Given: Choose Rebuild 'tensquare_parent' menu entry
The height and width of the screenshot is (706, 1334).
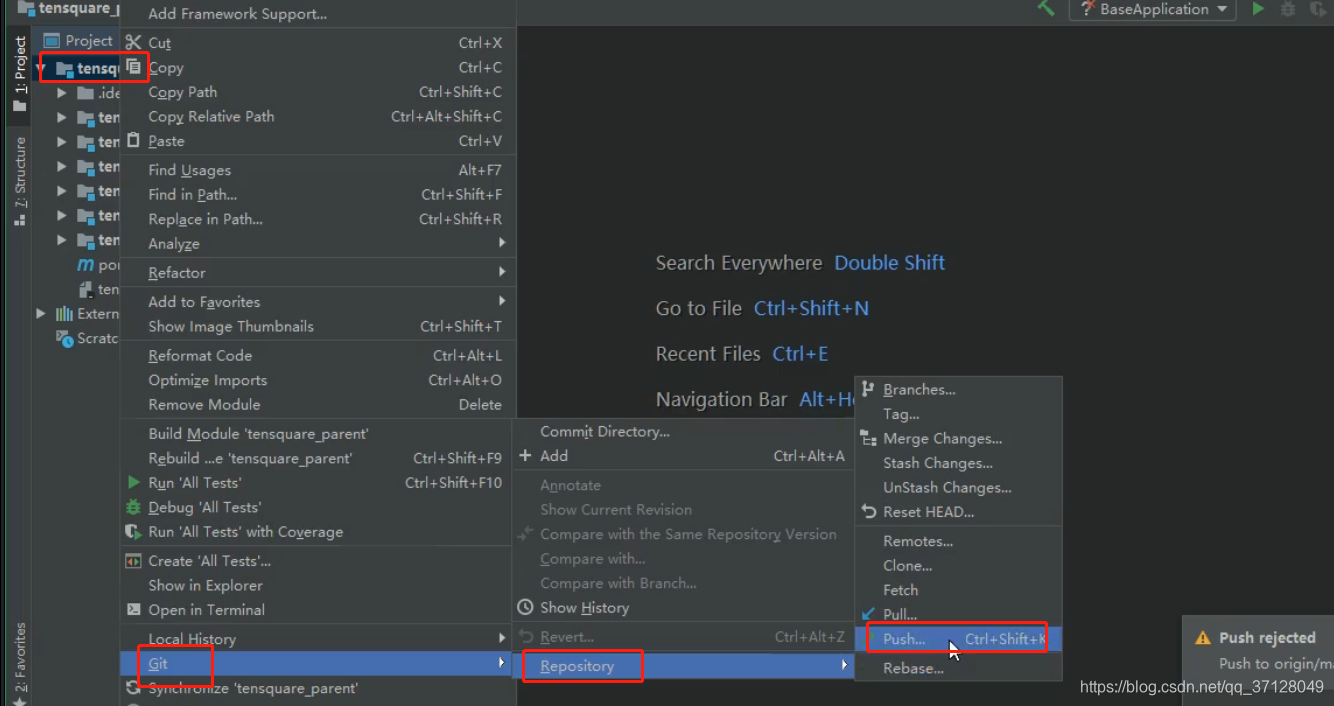Looking at the screenshot, I should coord(317,458).
